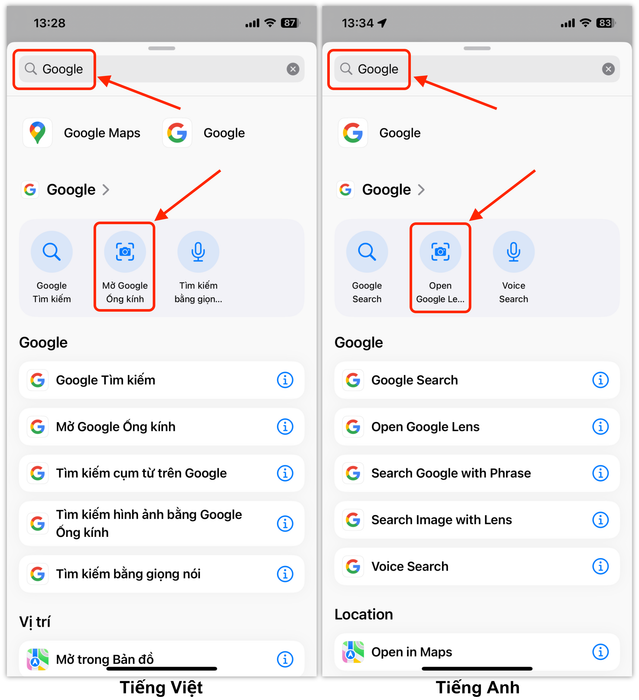The width and height of the screenshot is (639, 700).
Task: Select the Voice Search microphone icon
Action: (x=514, y=252)
